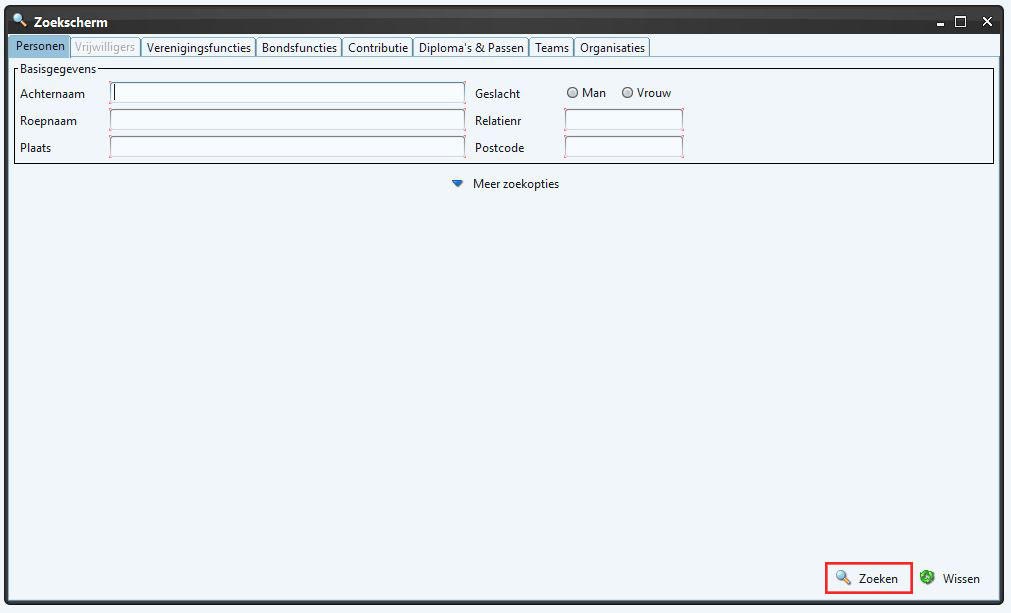The width and height of the screenshot is (1011, 613).
Task: Click the magnifier icon in the title bar
Action: [x=19, y=21]
